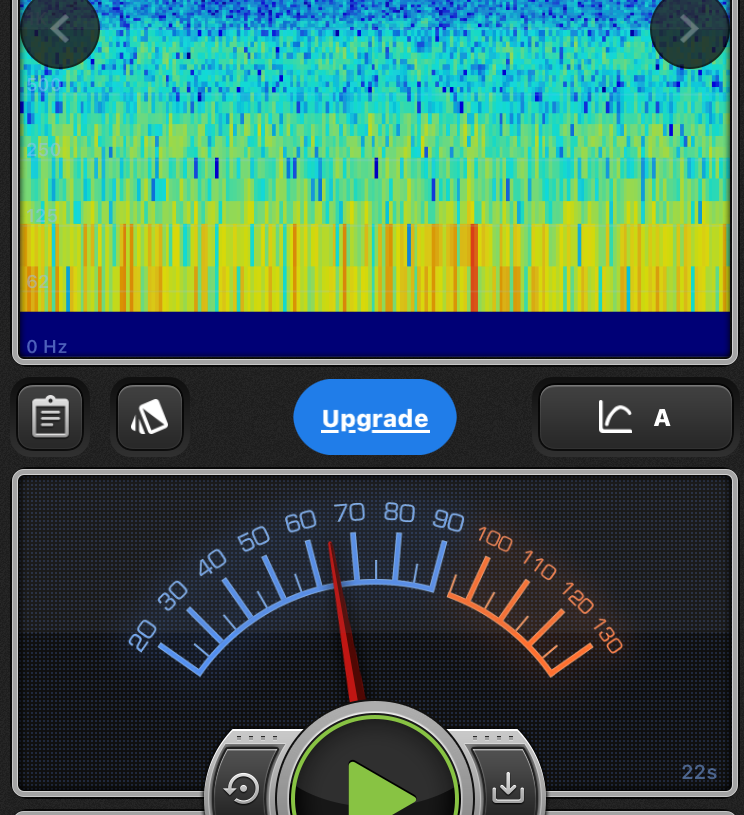Tap the 70 mark on the decibel gauge
This screenshot has width=744, height=815.
349,513
